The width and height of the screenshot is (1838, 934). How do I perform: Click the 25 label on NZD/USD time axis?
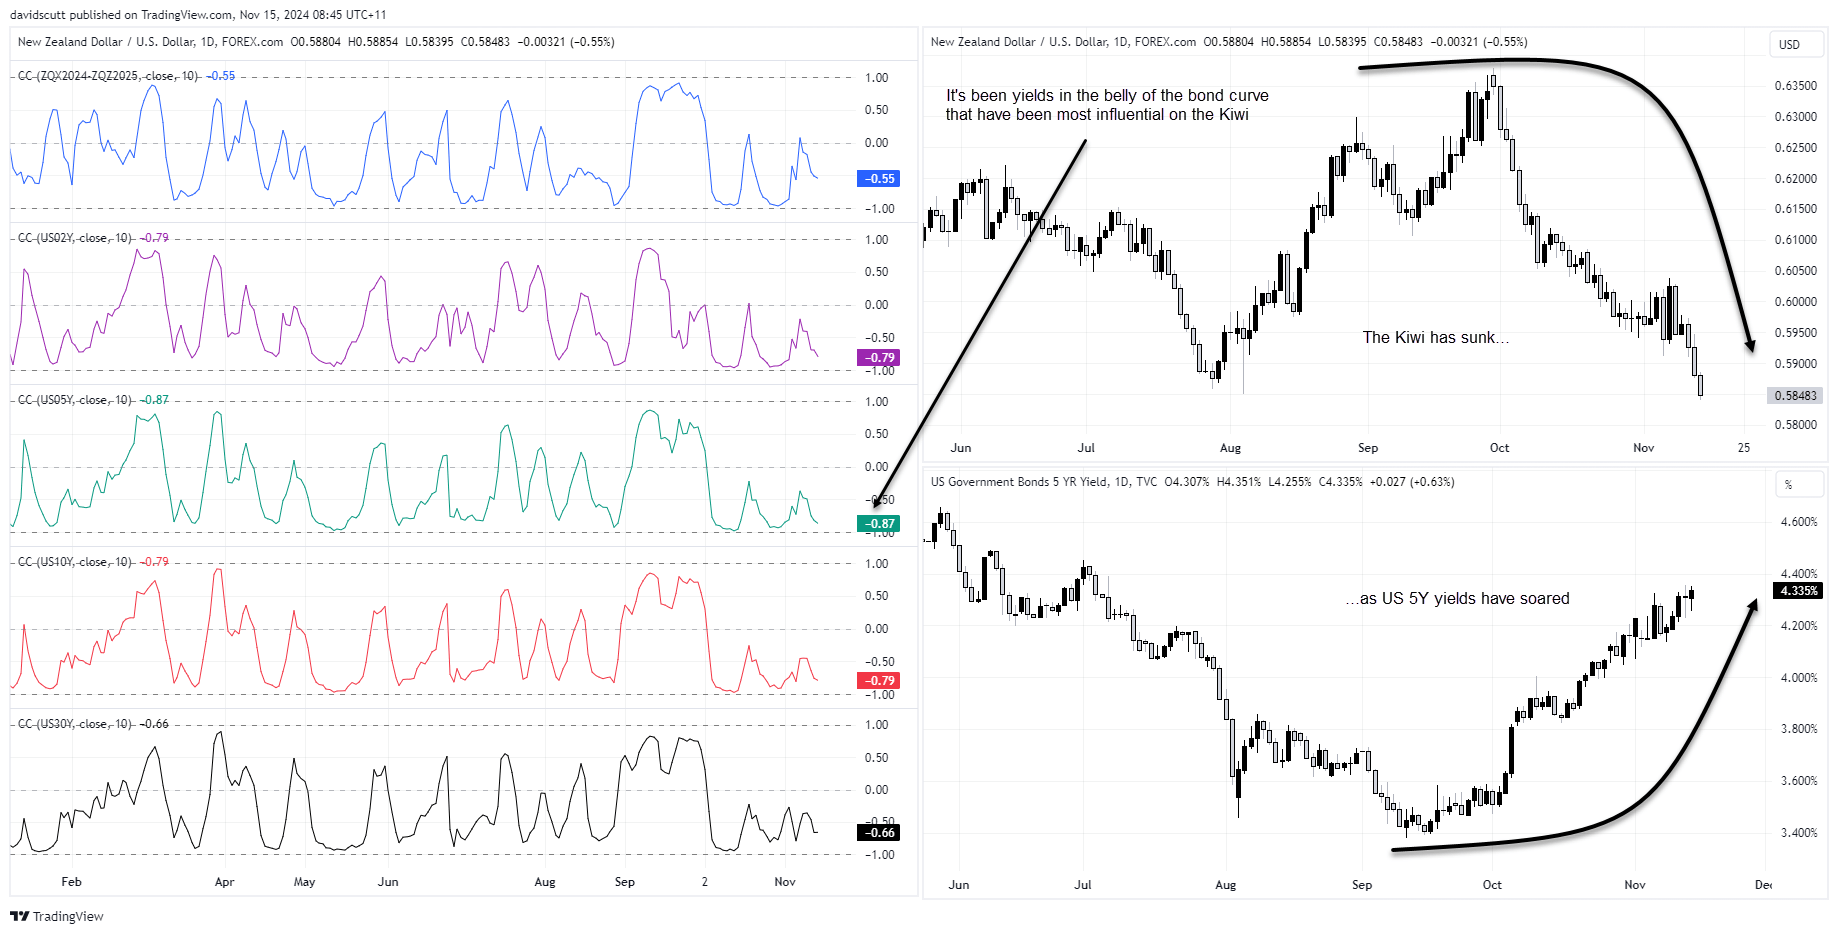pos(1744,448)
